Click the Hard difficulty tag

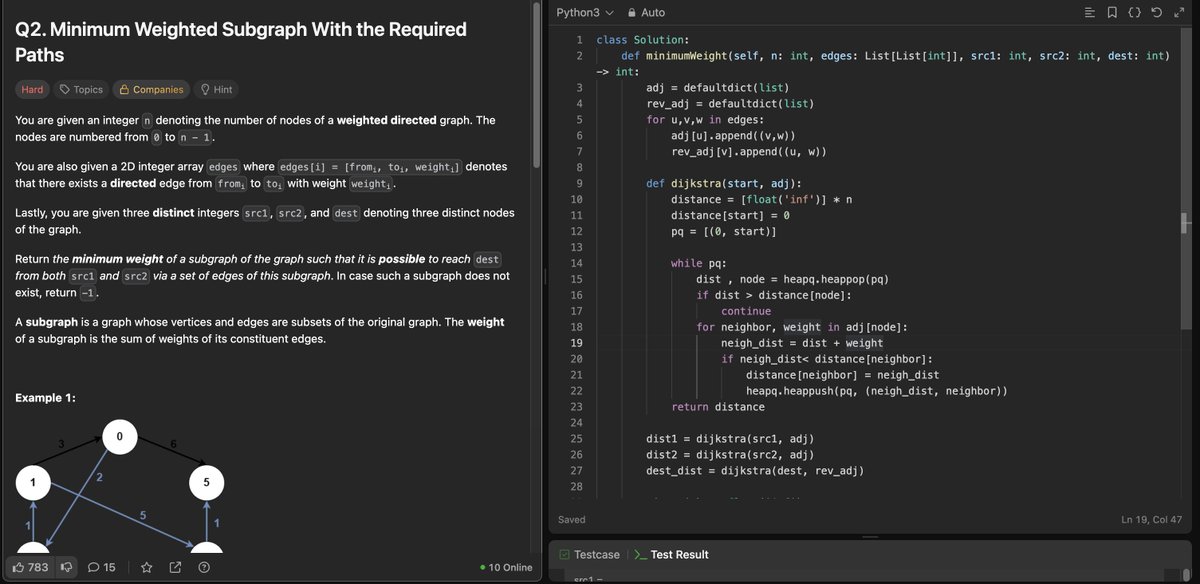[x=32, y=89]
